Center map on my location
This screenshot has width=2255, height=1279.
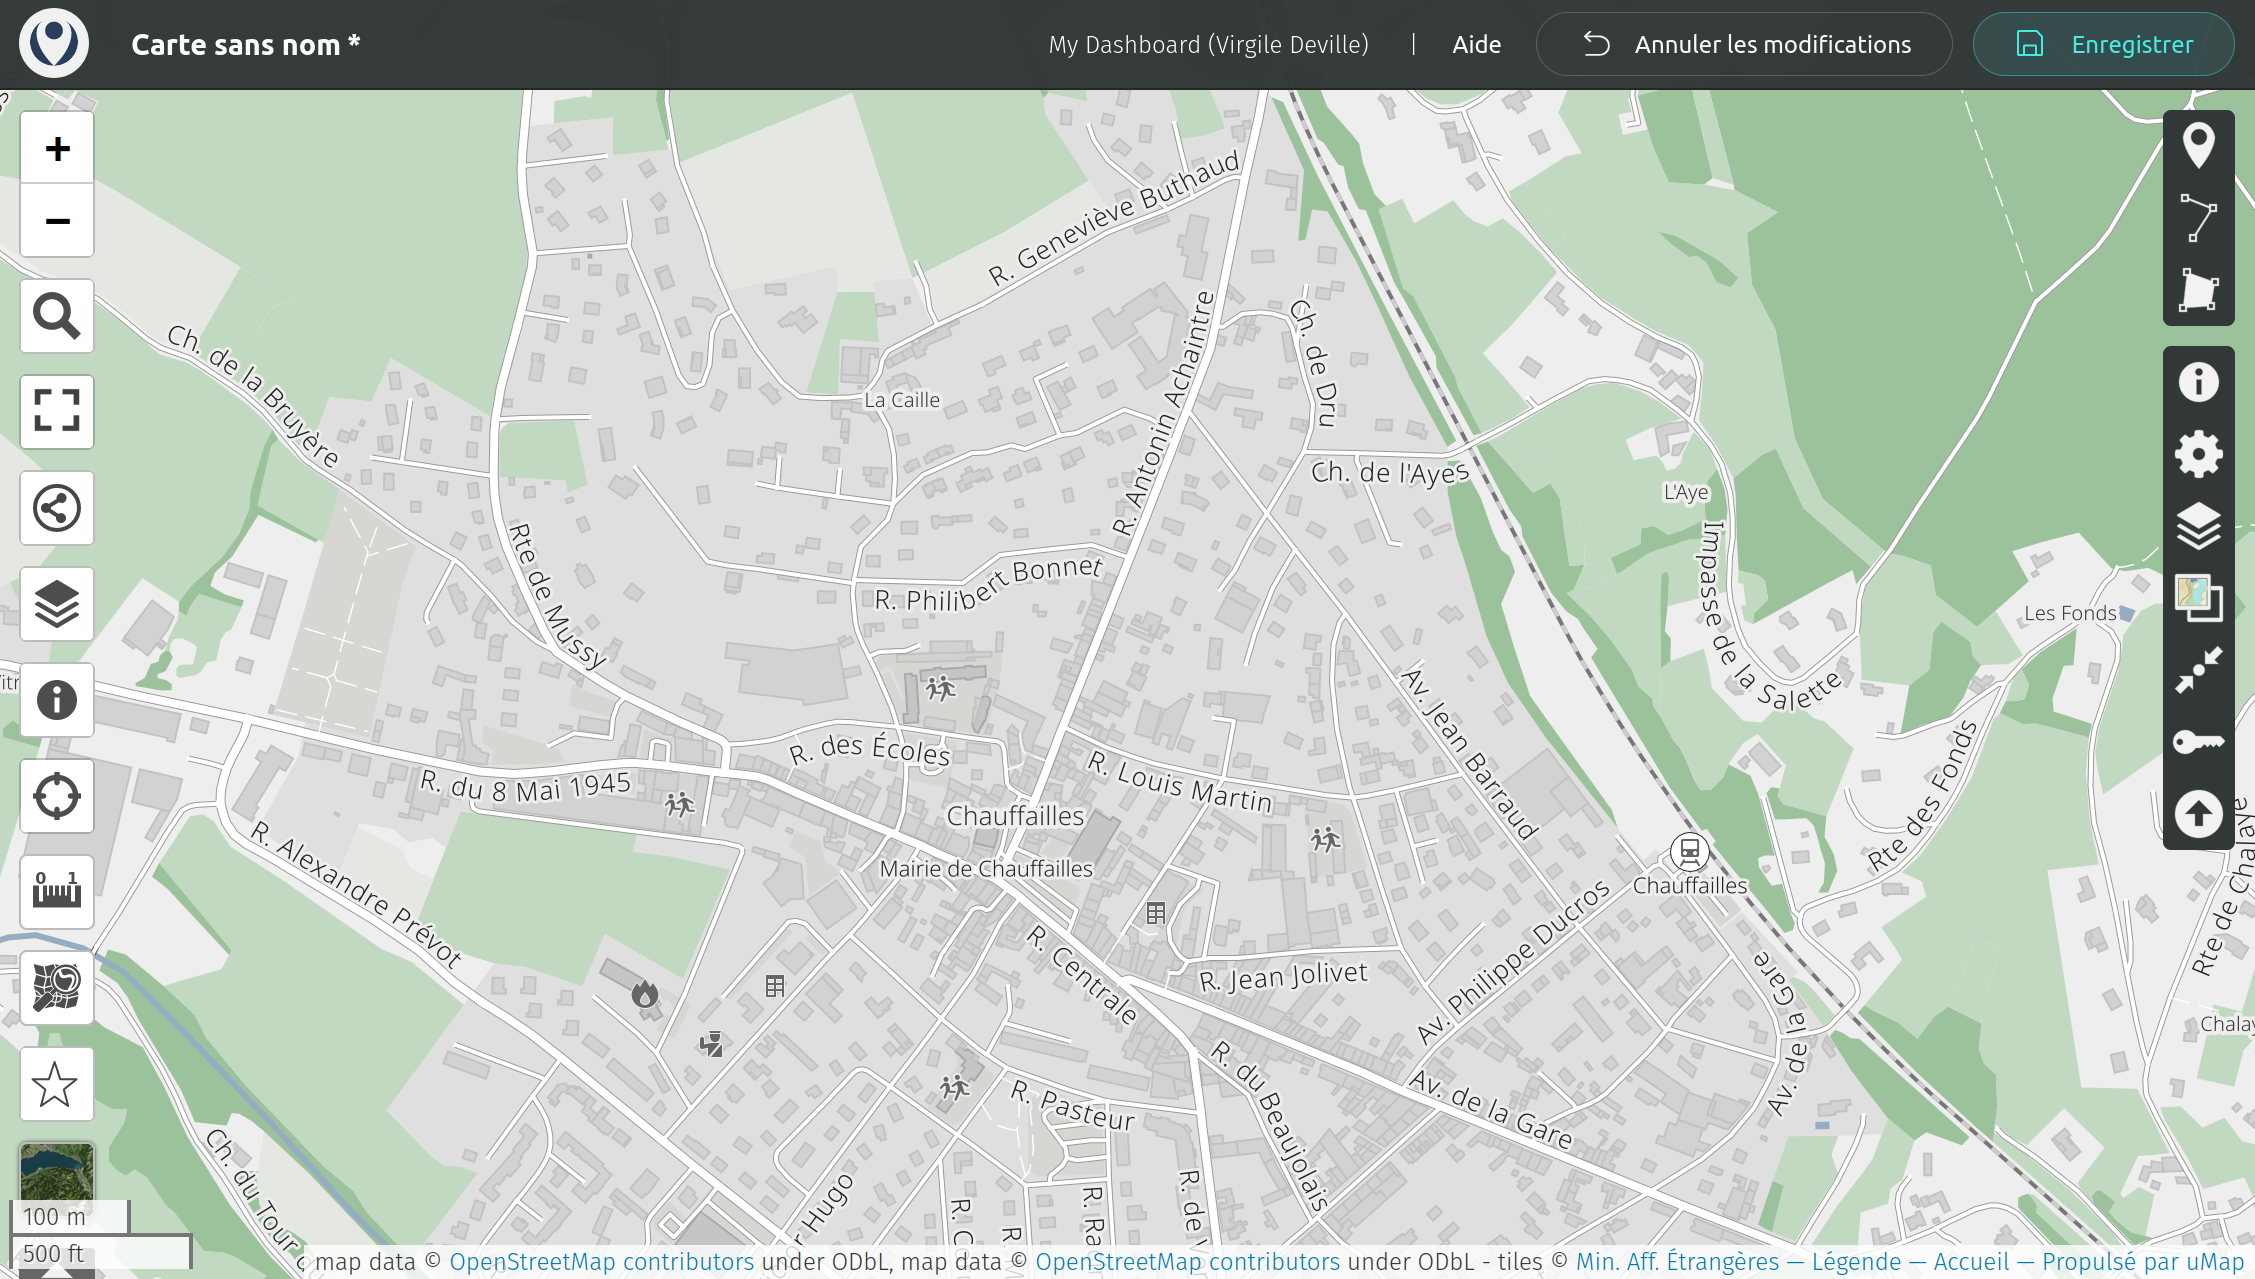(57, 796)
